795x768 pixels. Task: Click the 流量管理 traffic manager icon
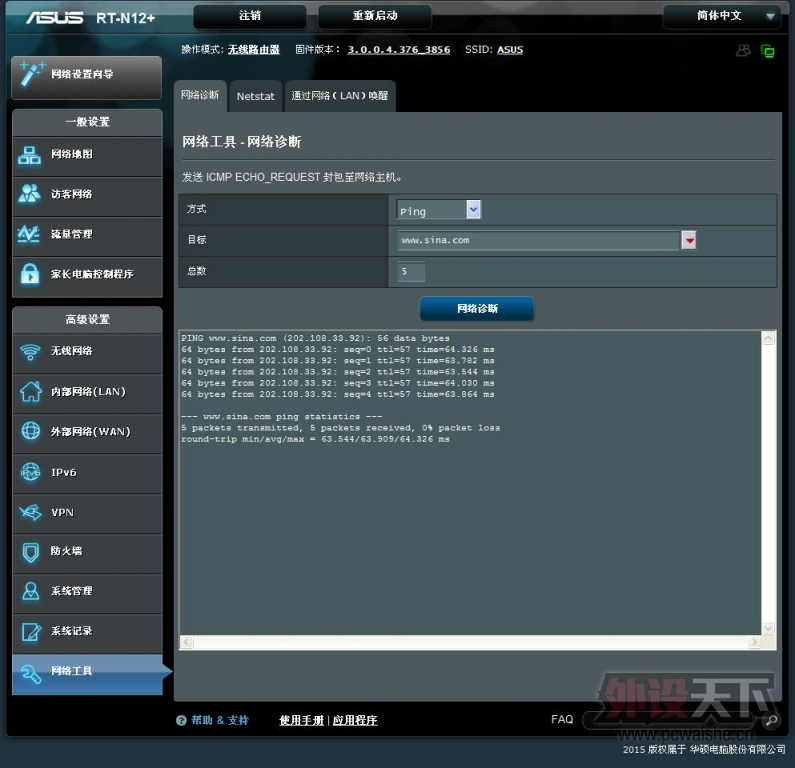pos(29,234)
